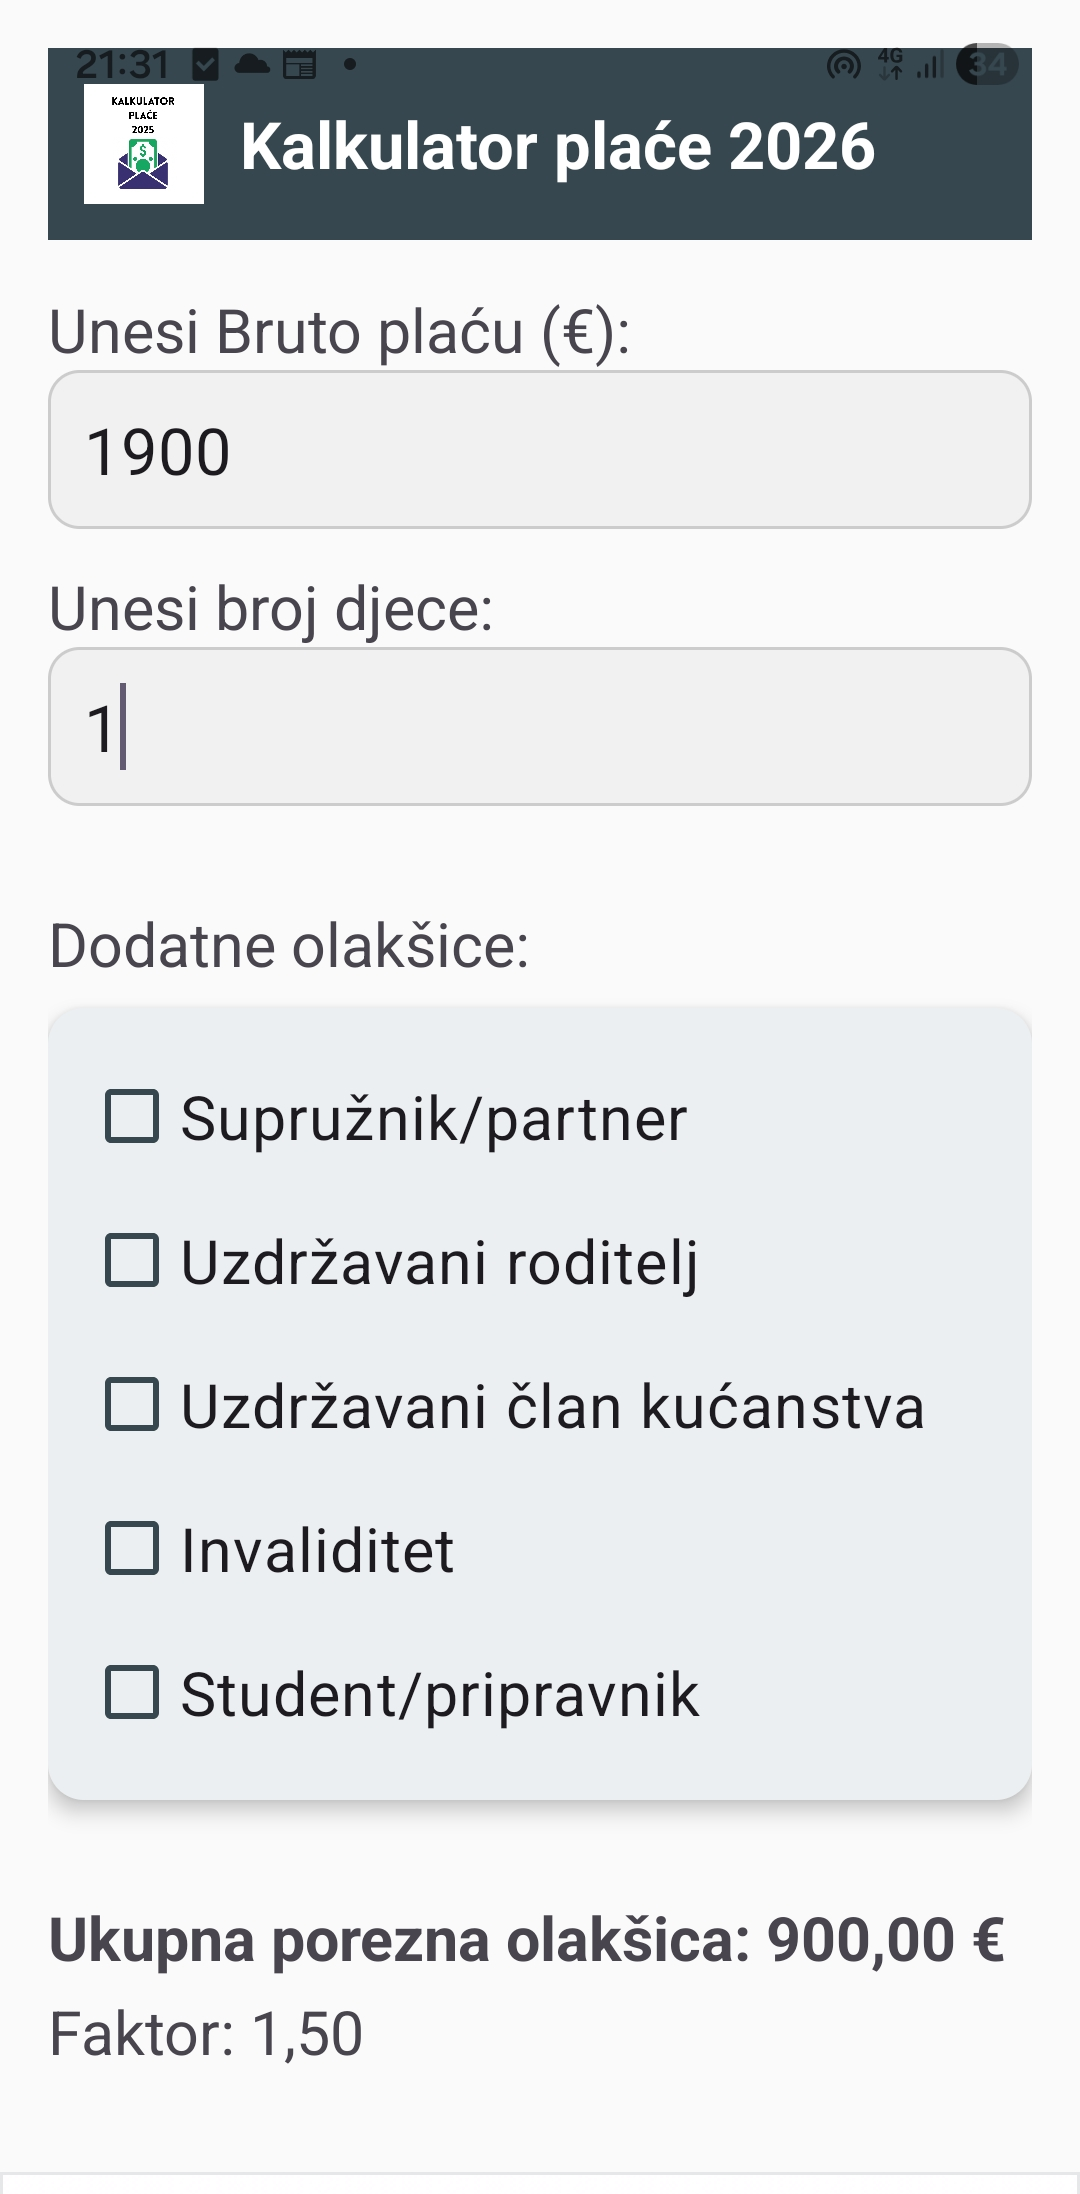Tap the Dodatne olakšice heading
1080x2194 pixels.
pyautogui.click(x=290, y=945)
